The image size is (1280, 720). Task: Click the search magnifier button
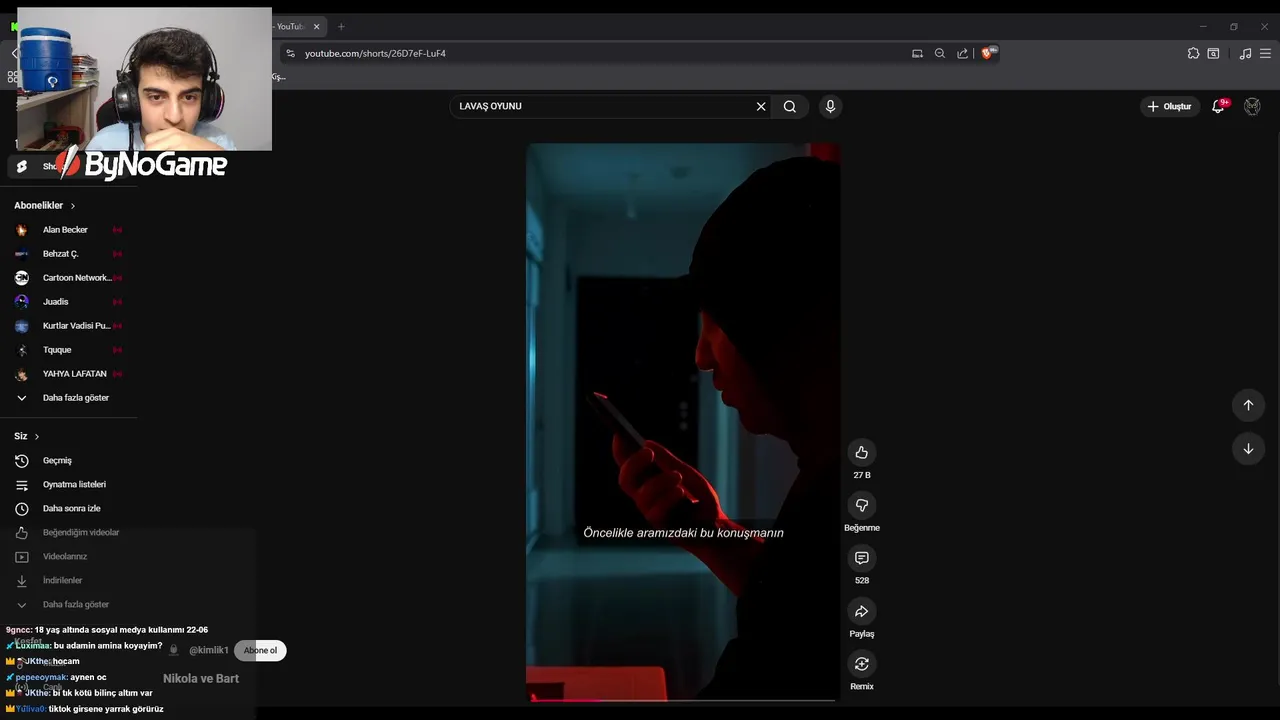(x=790, y=106)
